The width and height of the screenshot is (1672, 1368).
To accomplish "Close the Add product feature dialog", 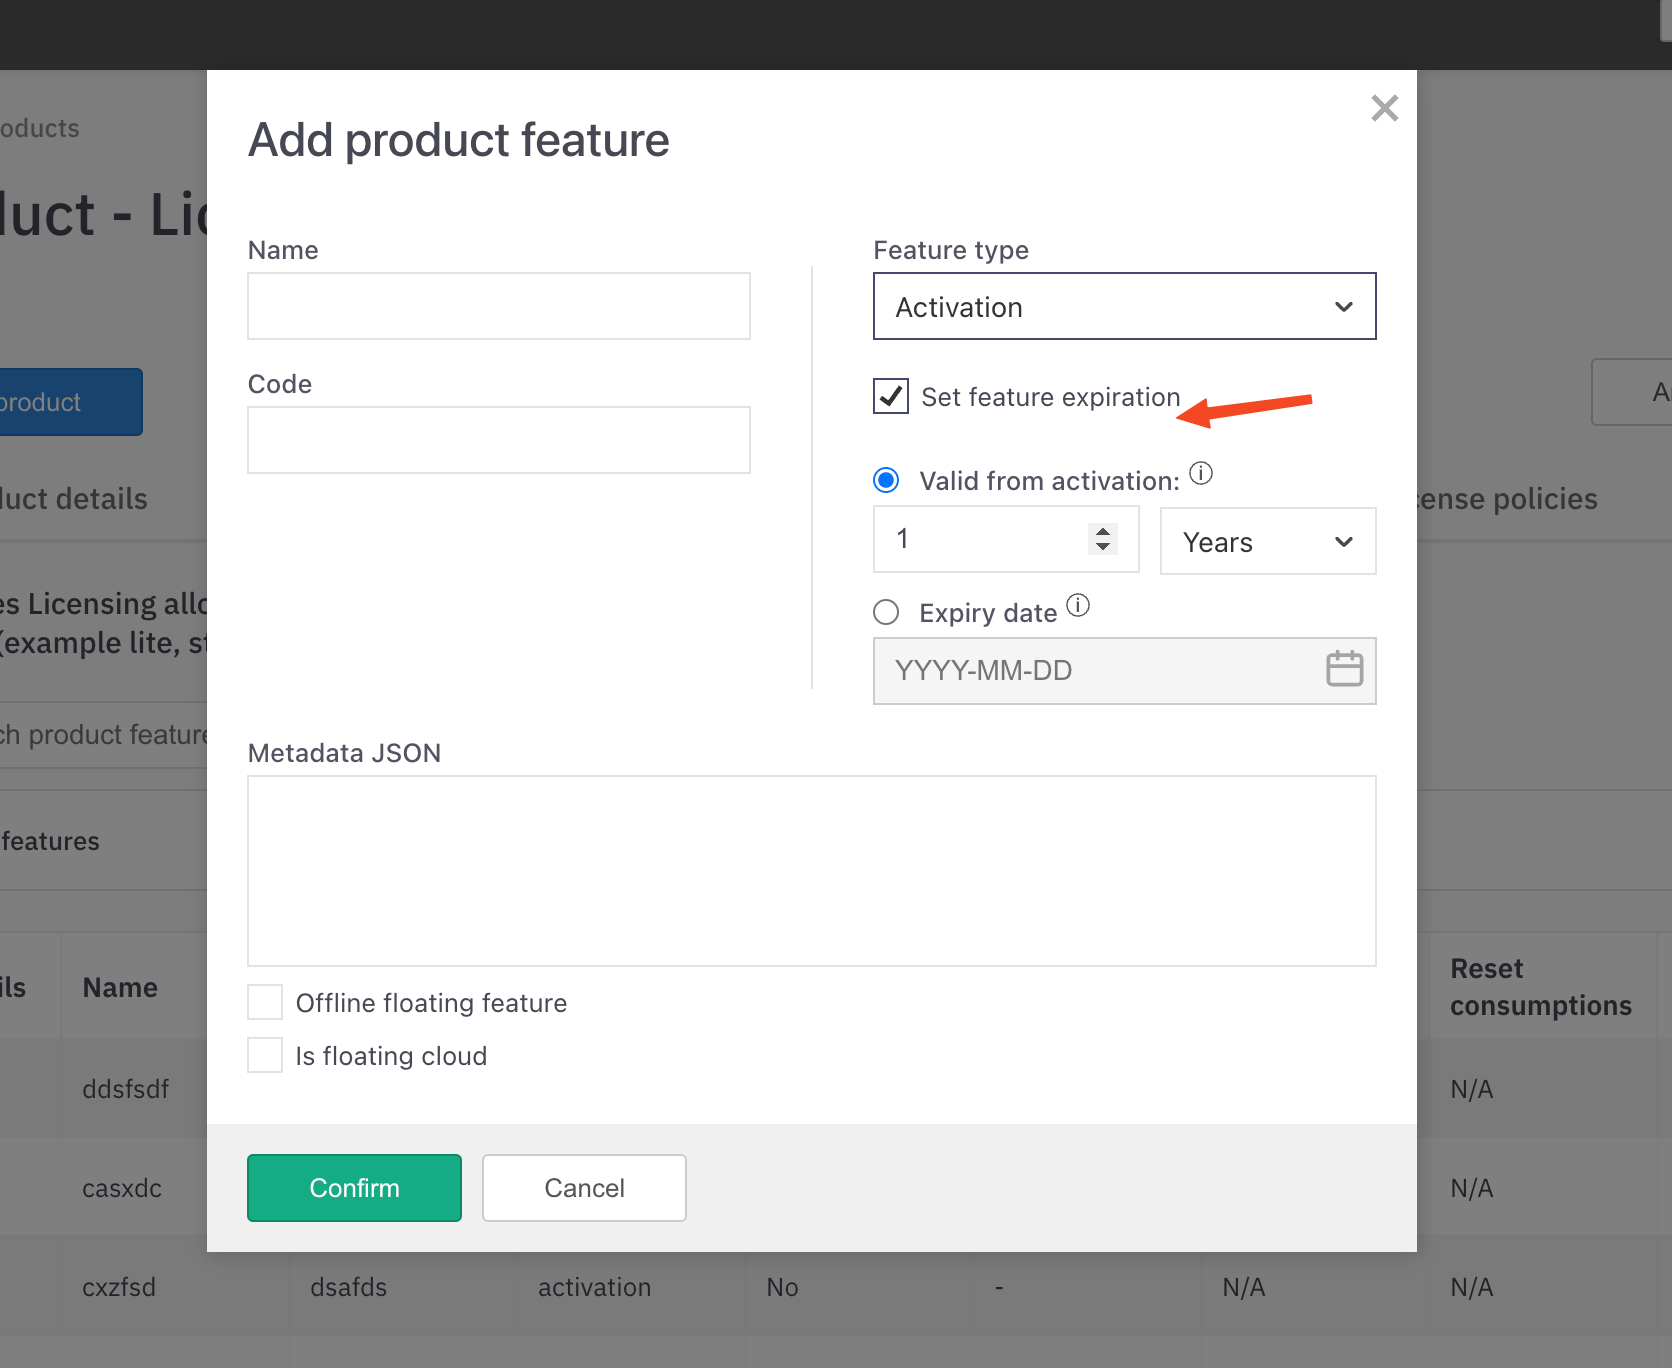I will point(1384,108).
